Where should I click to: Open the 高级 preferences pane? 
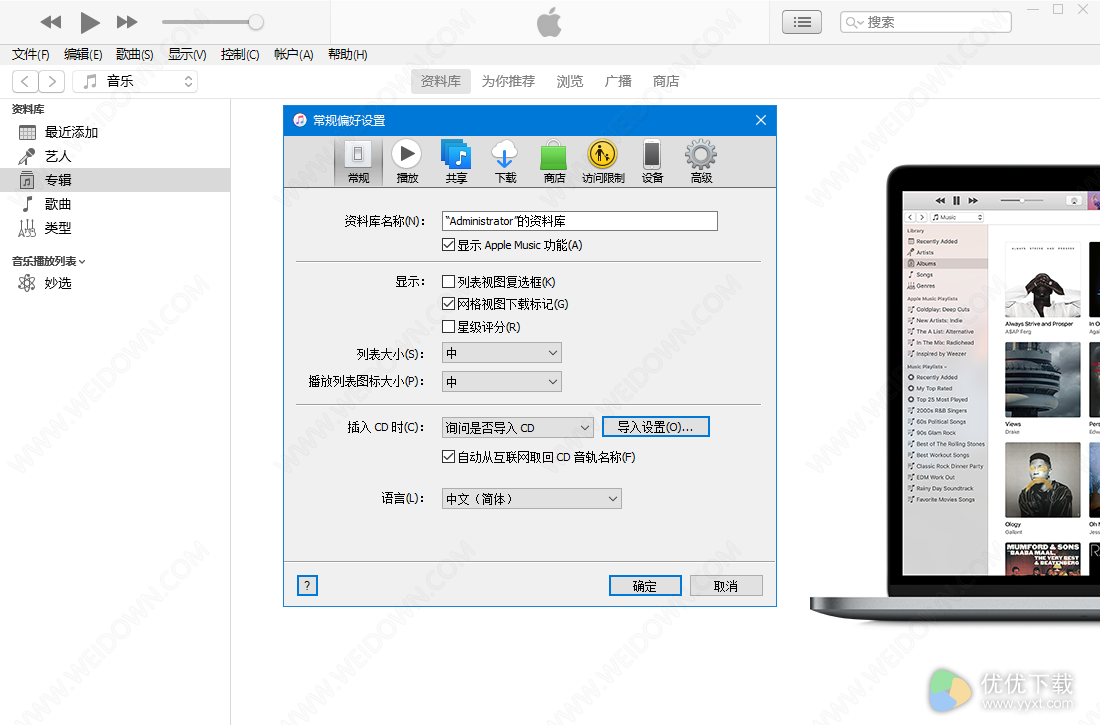(701, 162)
